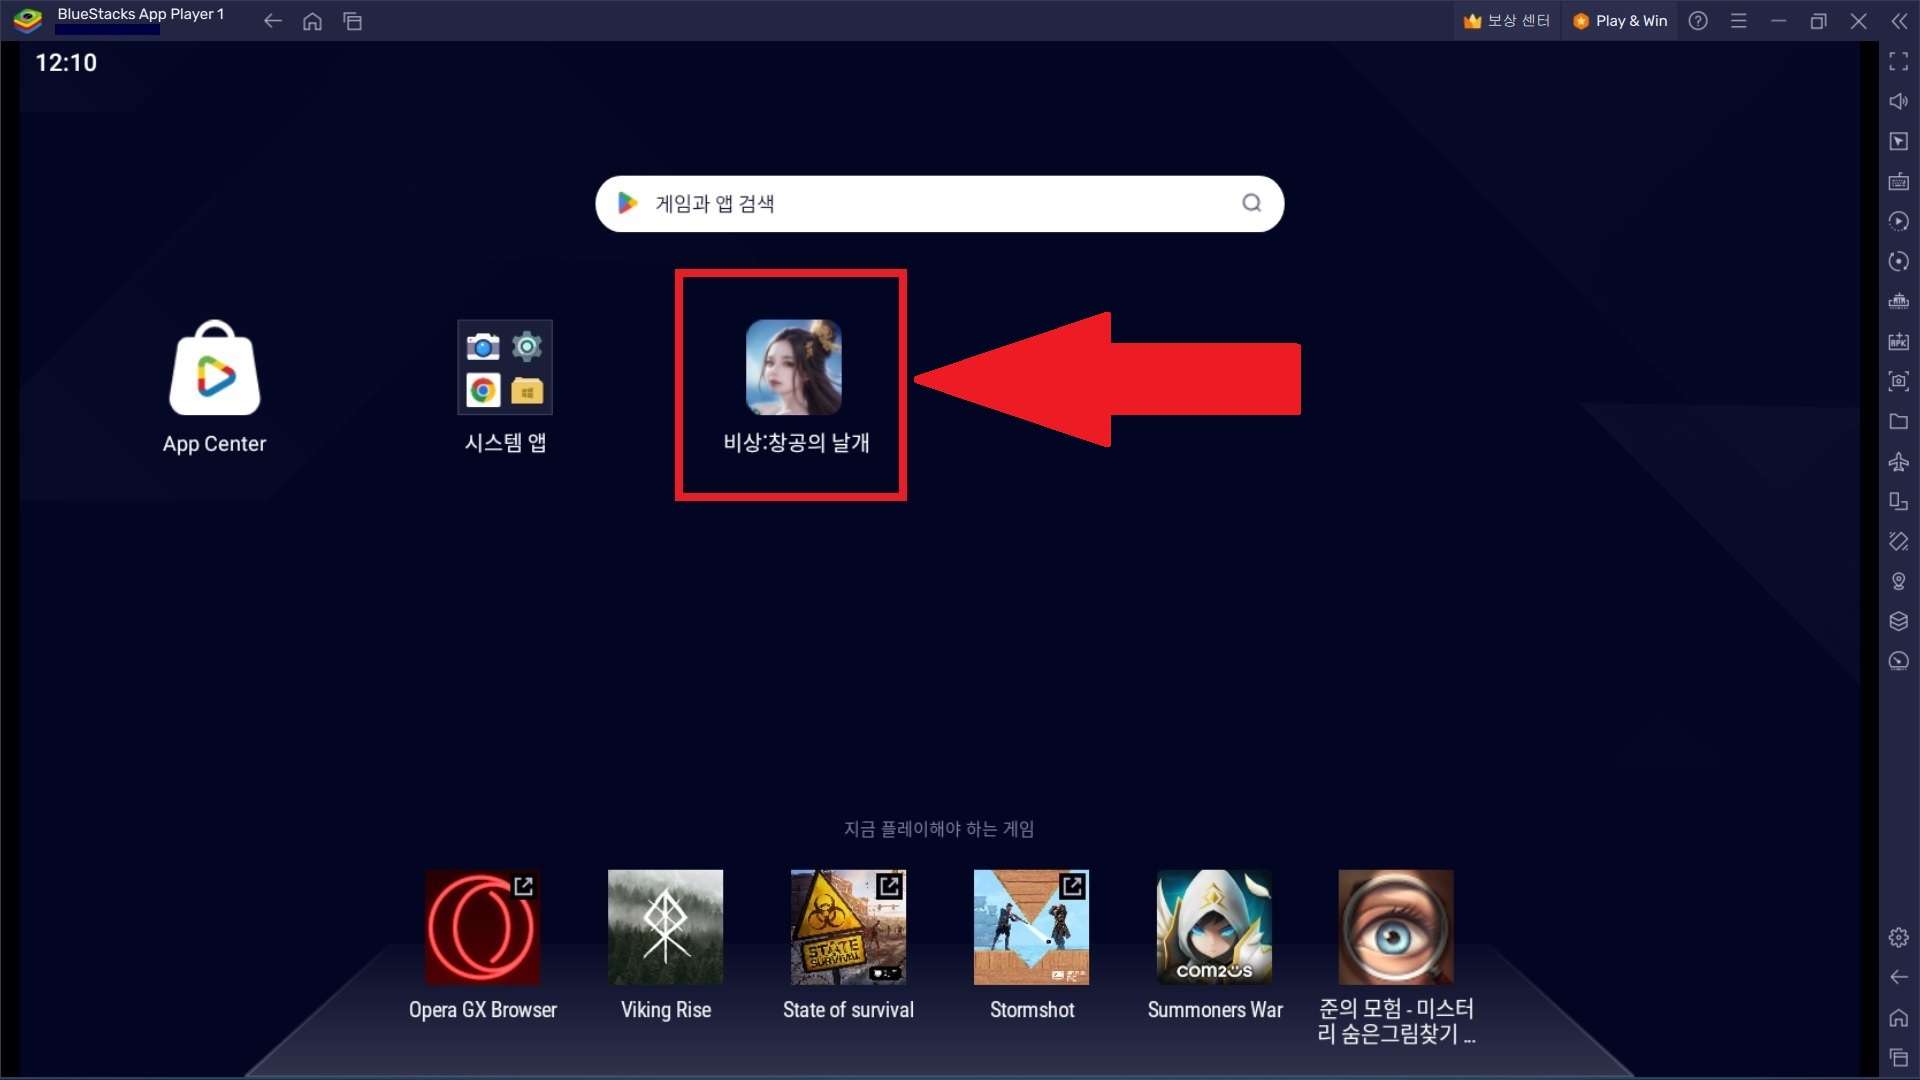Open Summoners War recommended game
Image resolution: width=1920 pixels, height=1080 pixels.
[1215, 946]
